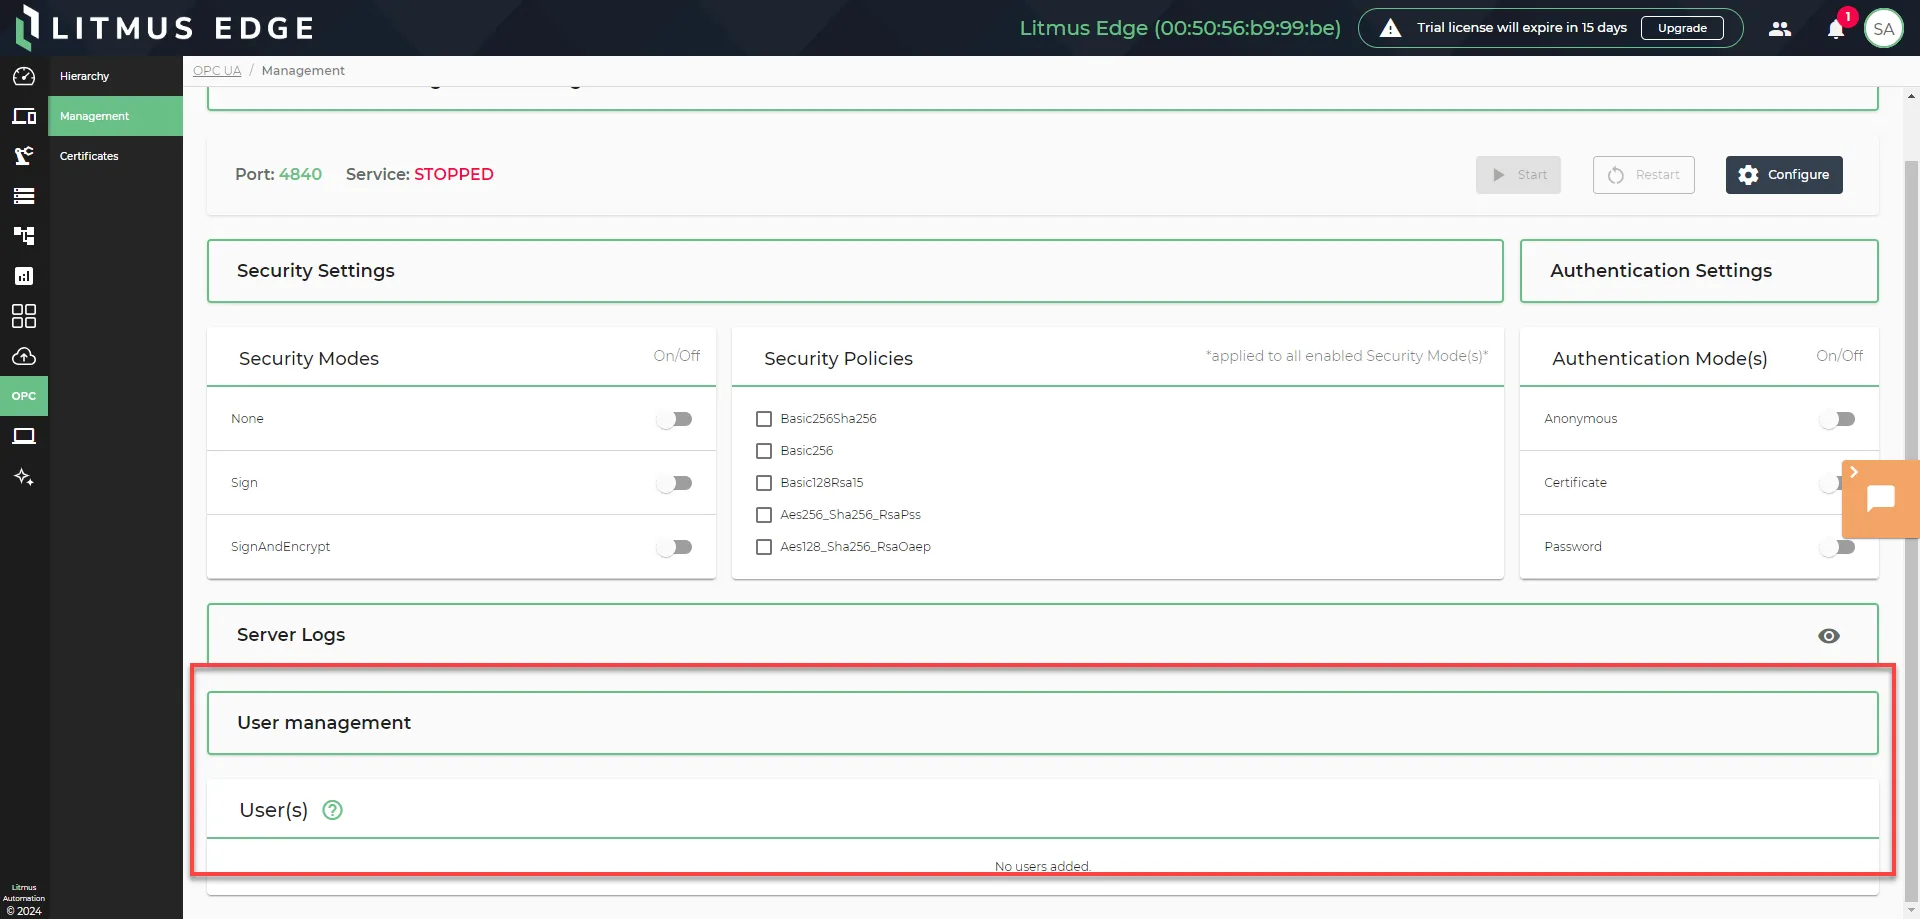The image size is (1920, 919).
Task: Open the system laptop sidebar icon
Action: [24, 436]
